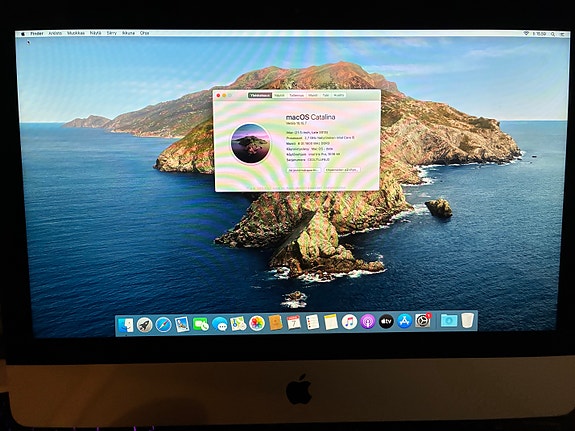Image resolution: width=575 pixels, height=431 pixels.
Task: Click the menu bar clock
Action: pos(539,34)
